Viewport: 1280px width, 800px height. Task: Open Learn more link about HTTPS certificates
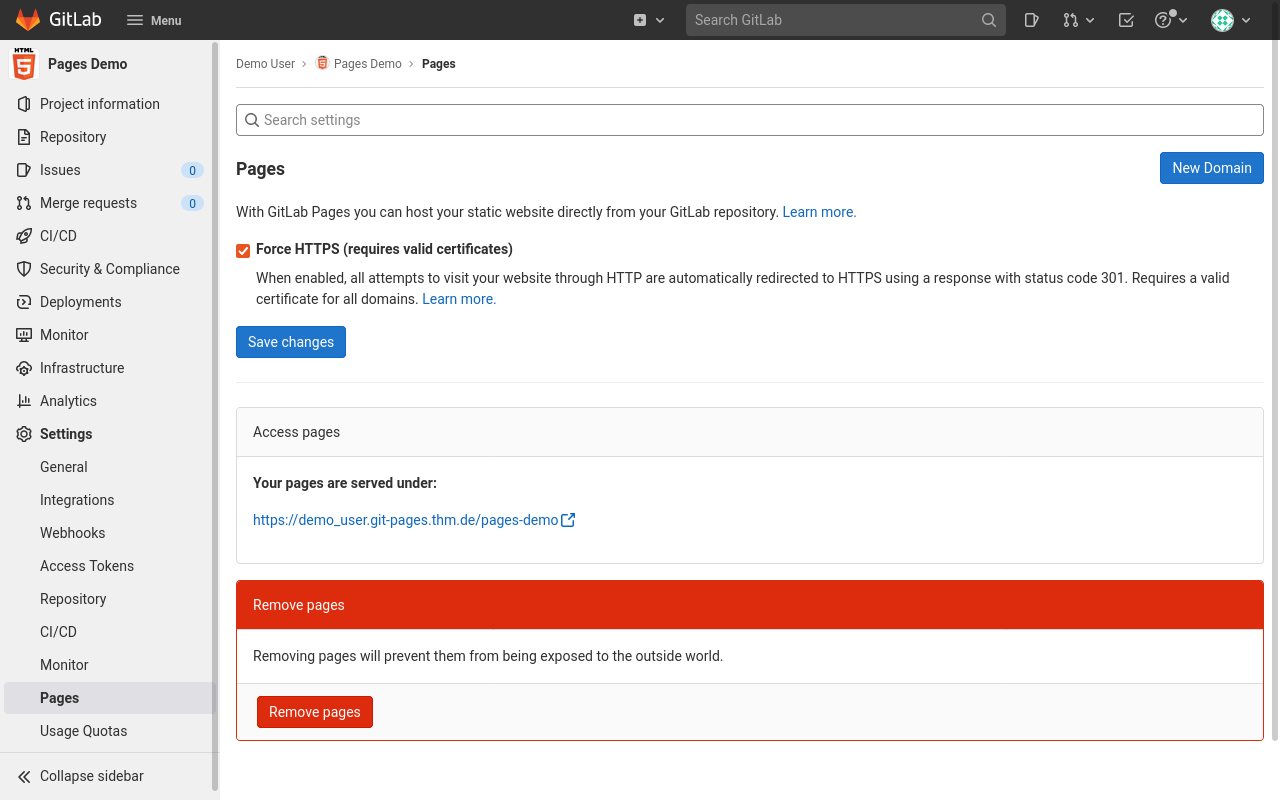click(x=459, y=299)
